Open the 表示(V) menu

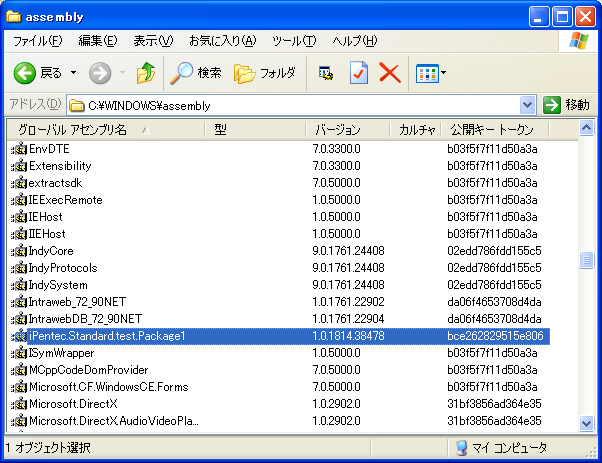(153, 41)
